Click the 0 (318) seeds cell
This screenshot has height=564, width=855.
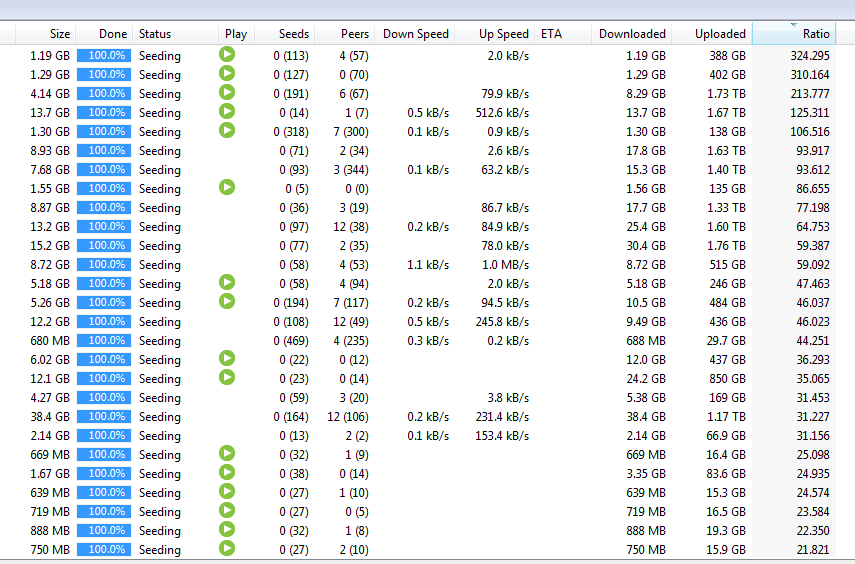pos(291,132)
